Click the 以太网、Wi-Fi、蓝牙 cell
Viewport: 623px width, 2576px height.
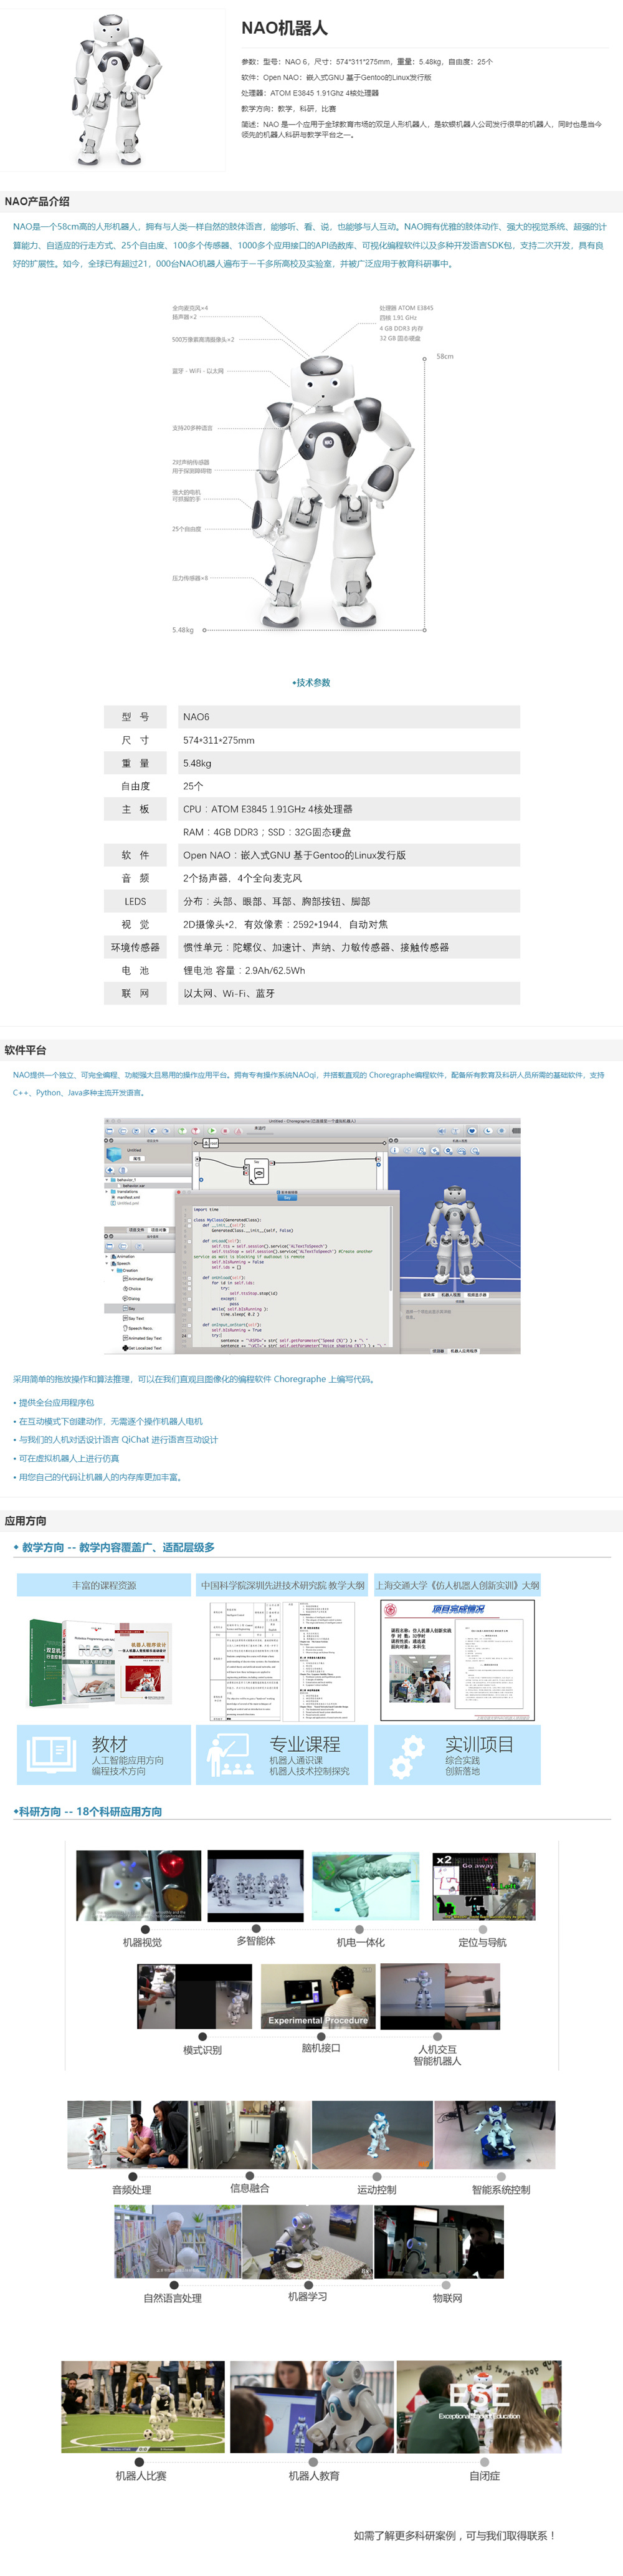pos(348,993)
